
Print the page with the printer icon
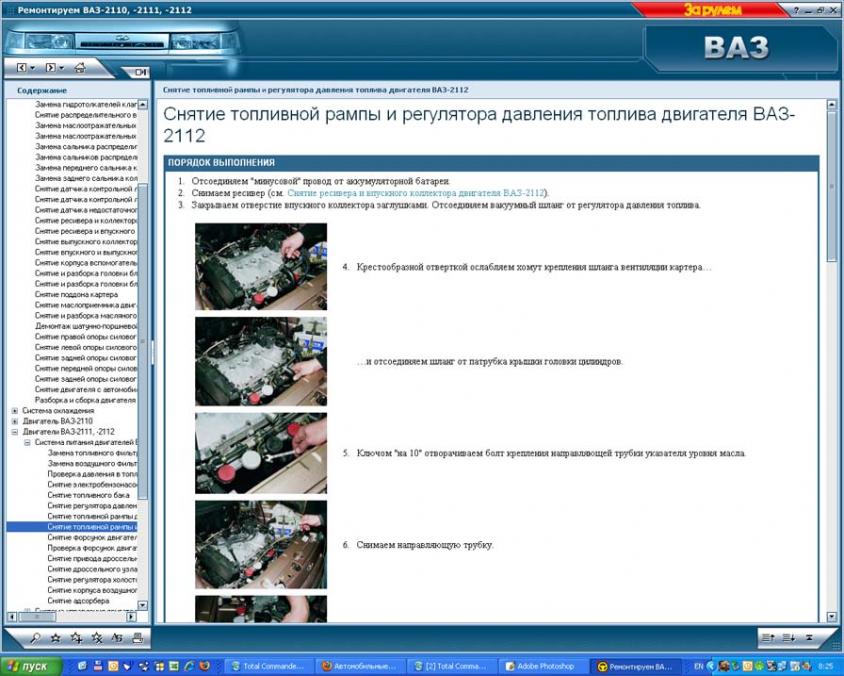pyautogui.click(x=137, y=638)
